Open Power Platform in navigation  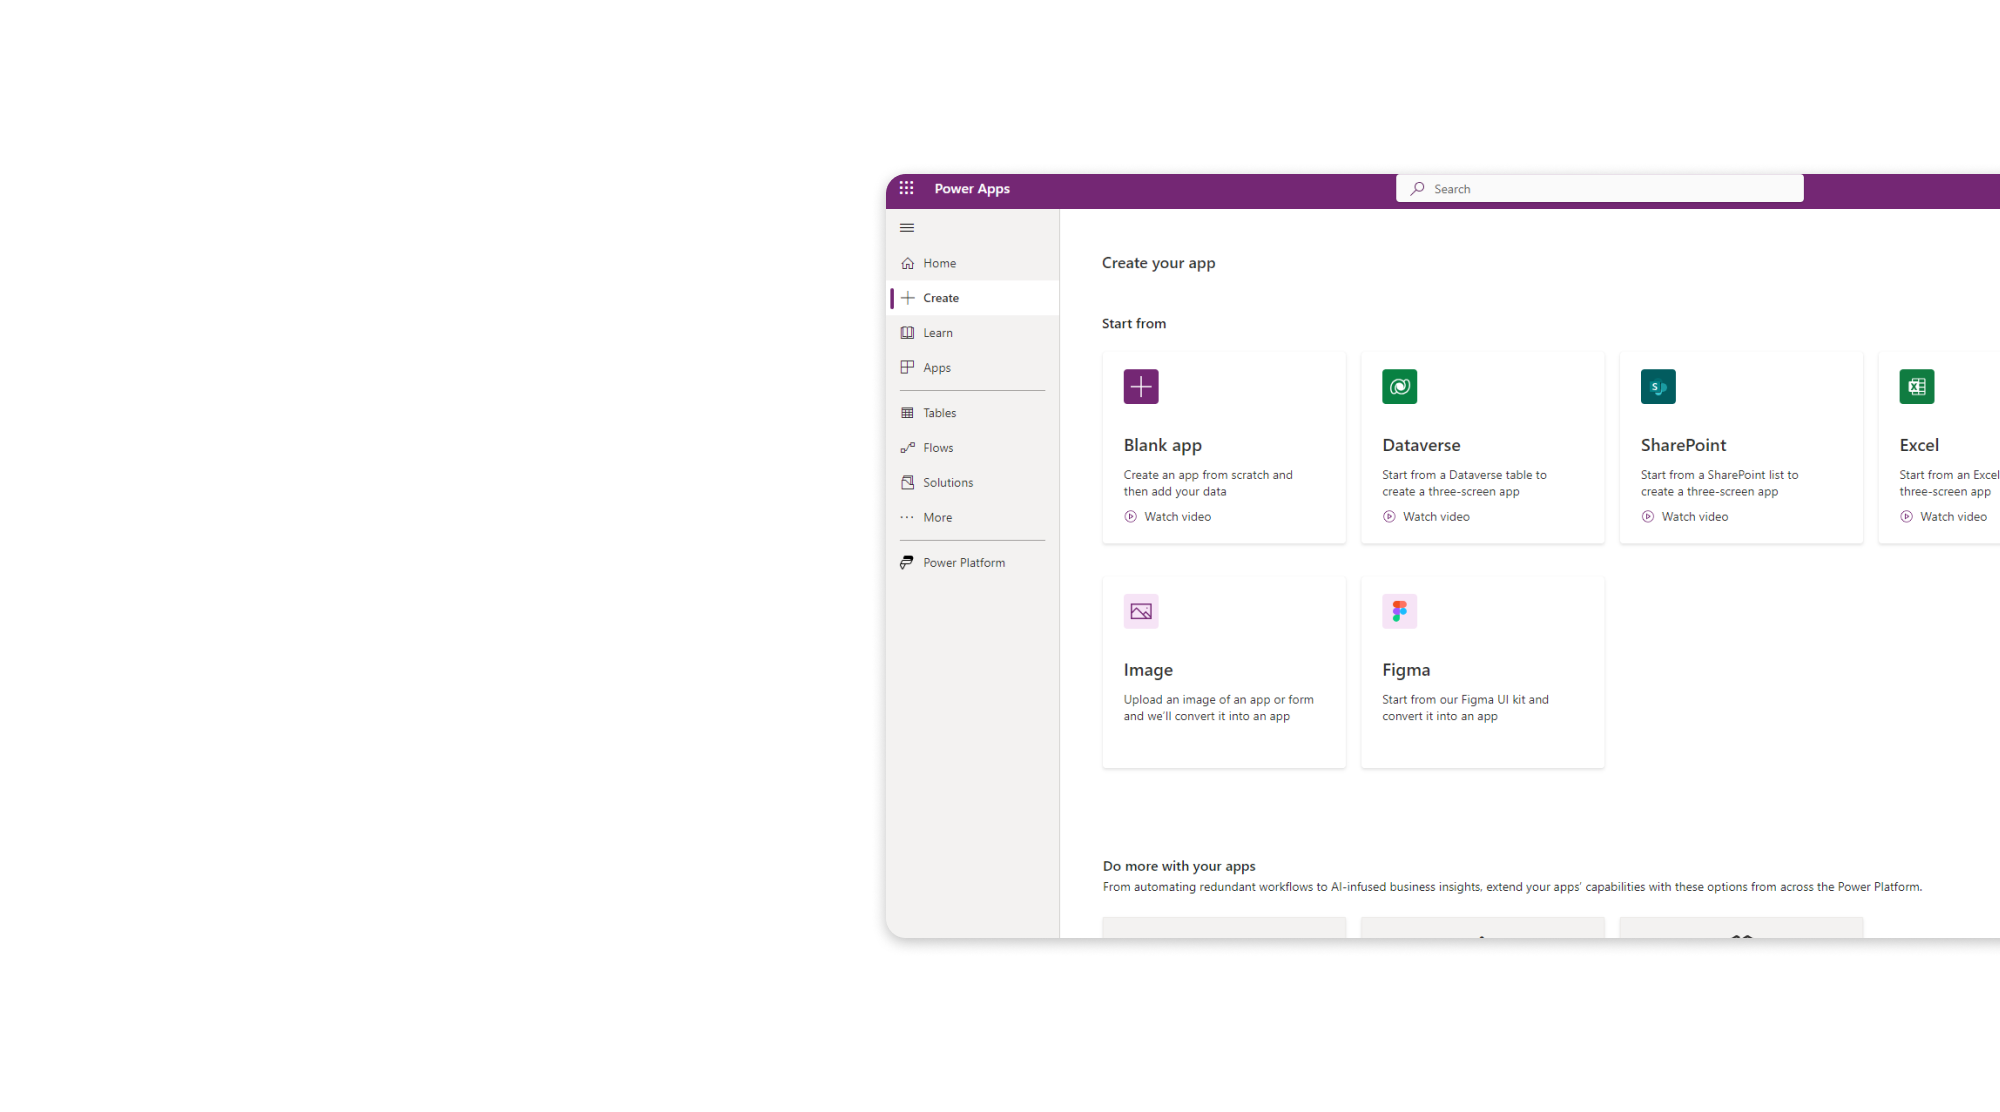click(x=973, y=563)
